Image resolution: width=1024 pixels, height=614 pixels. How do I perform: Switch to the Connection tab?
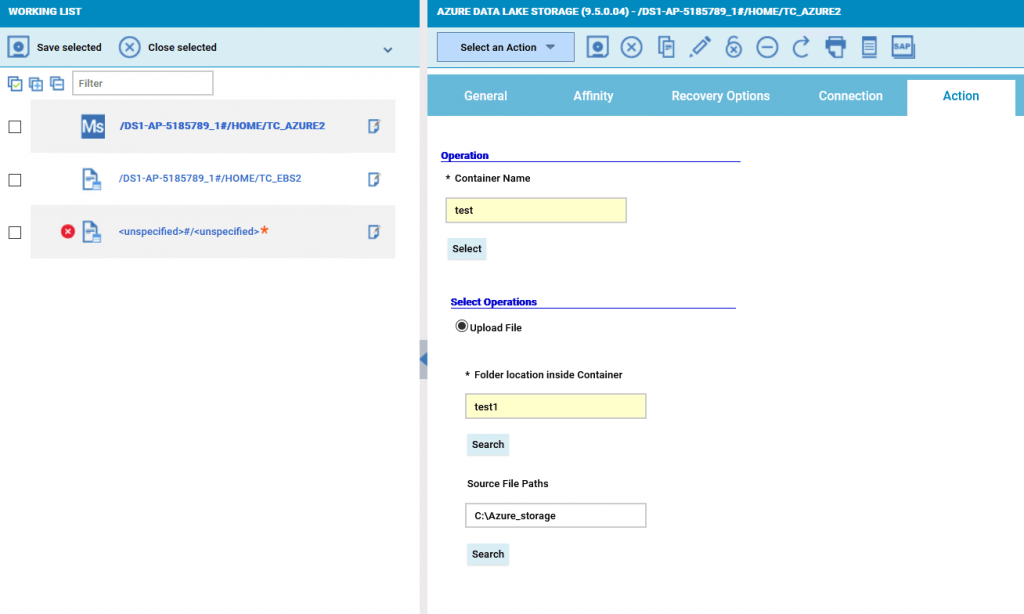(850, 96)
